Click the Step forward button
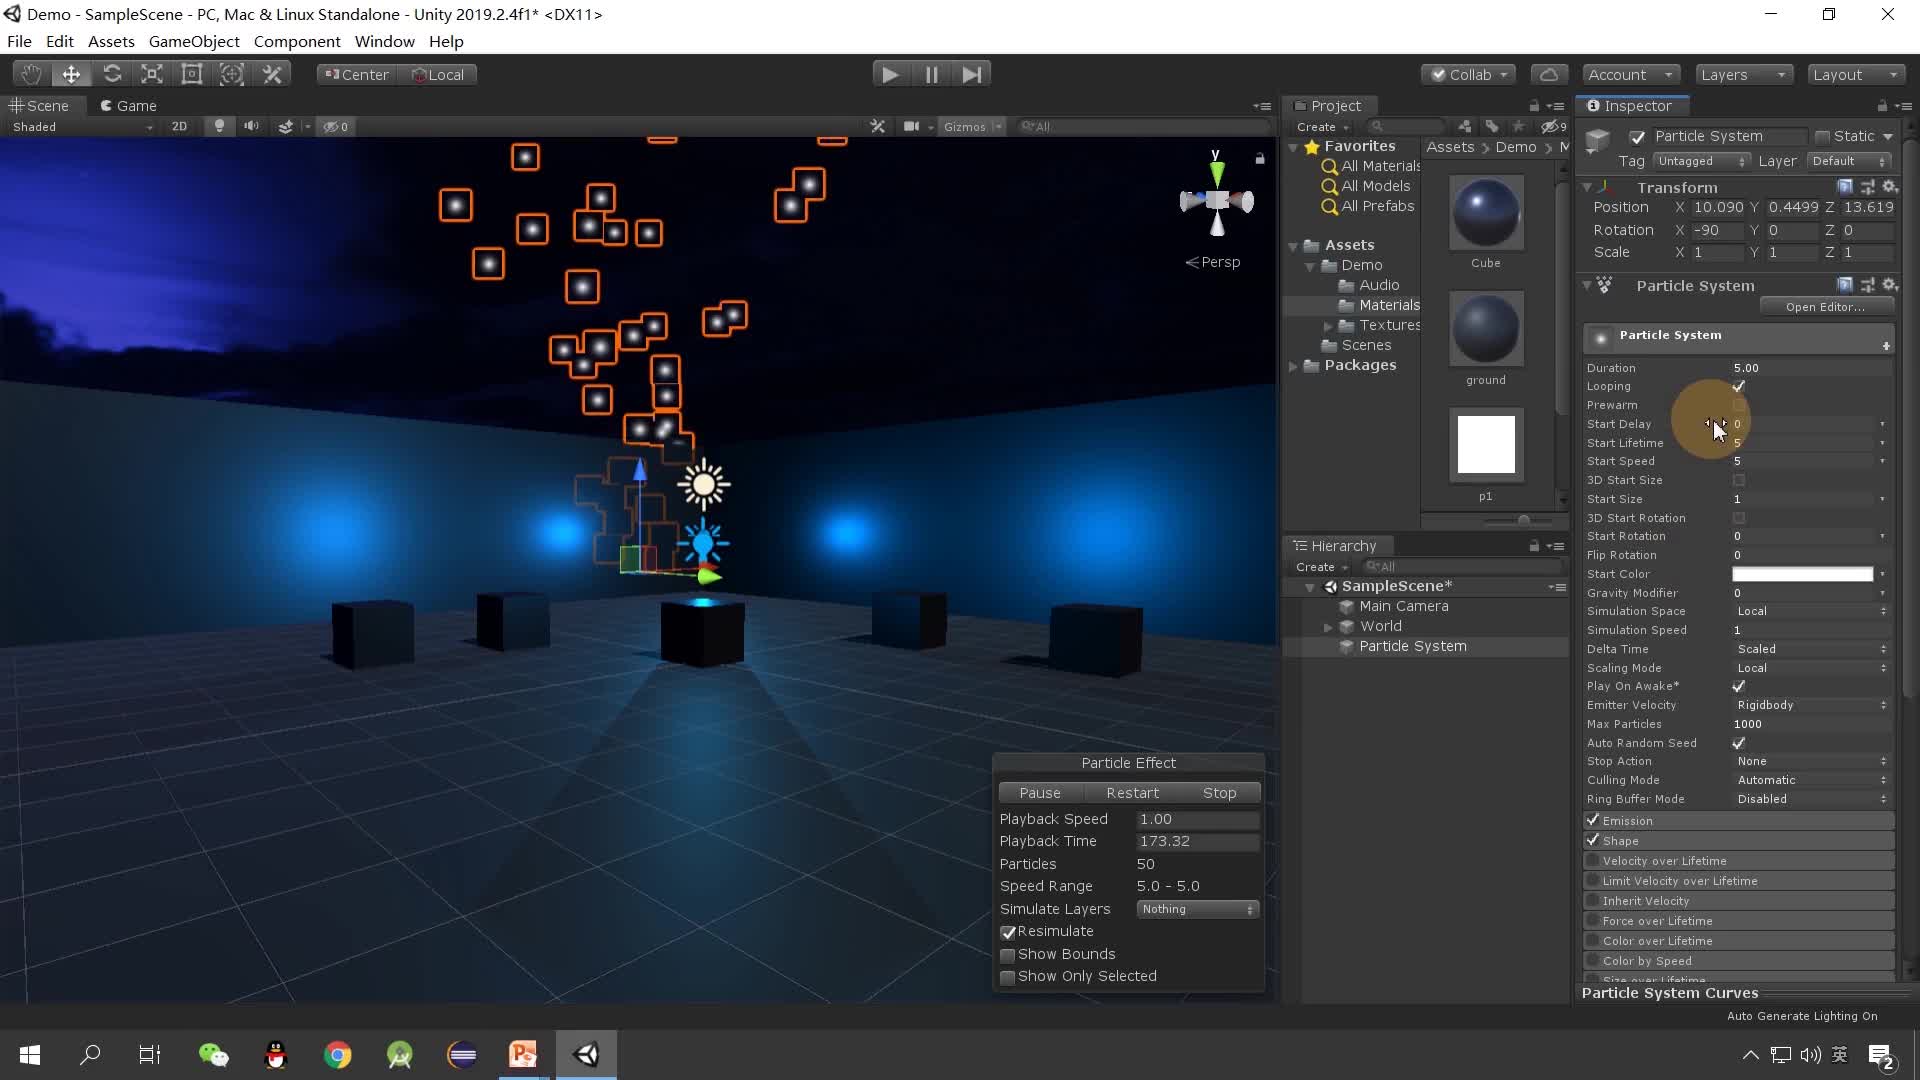The width and height of the screenshot is (1920, 1080). point(971,74)
